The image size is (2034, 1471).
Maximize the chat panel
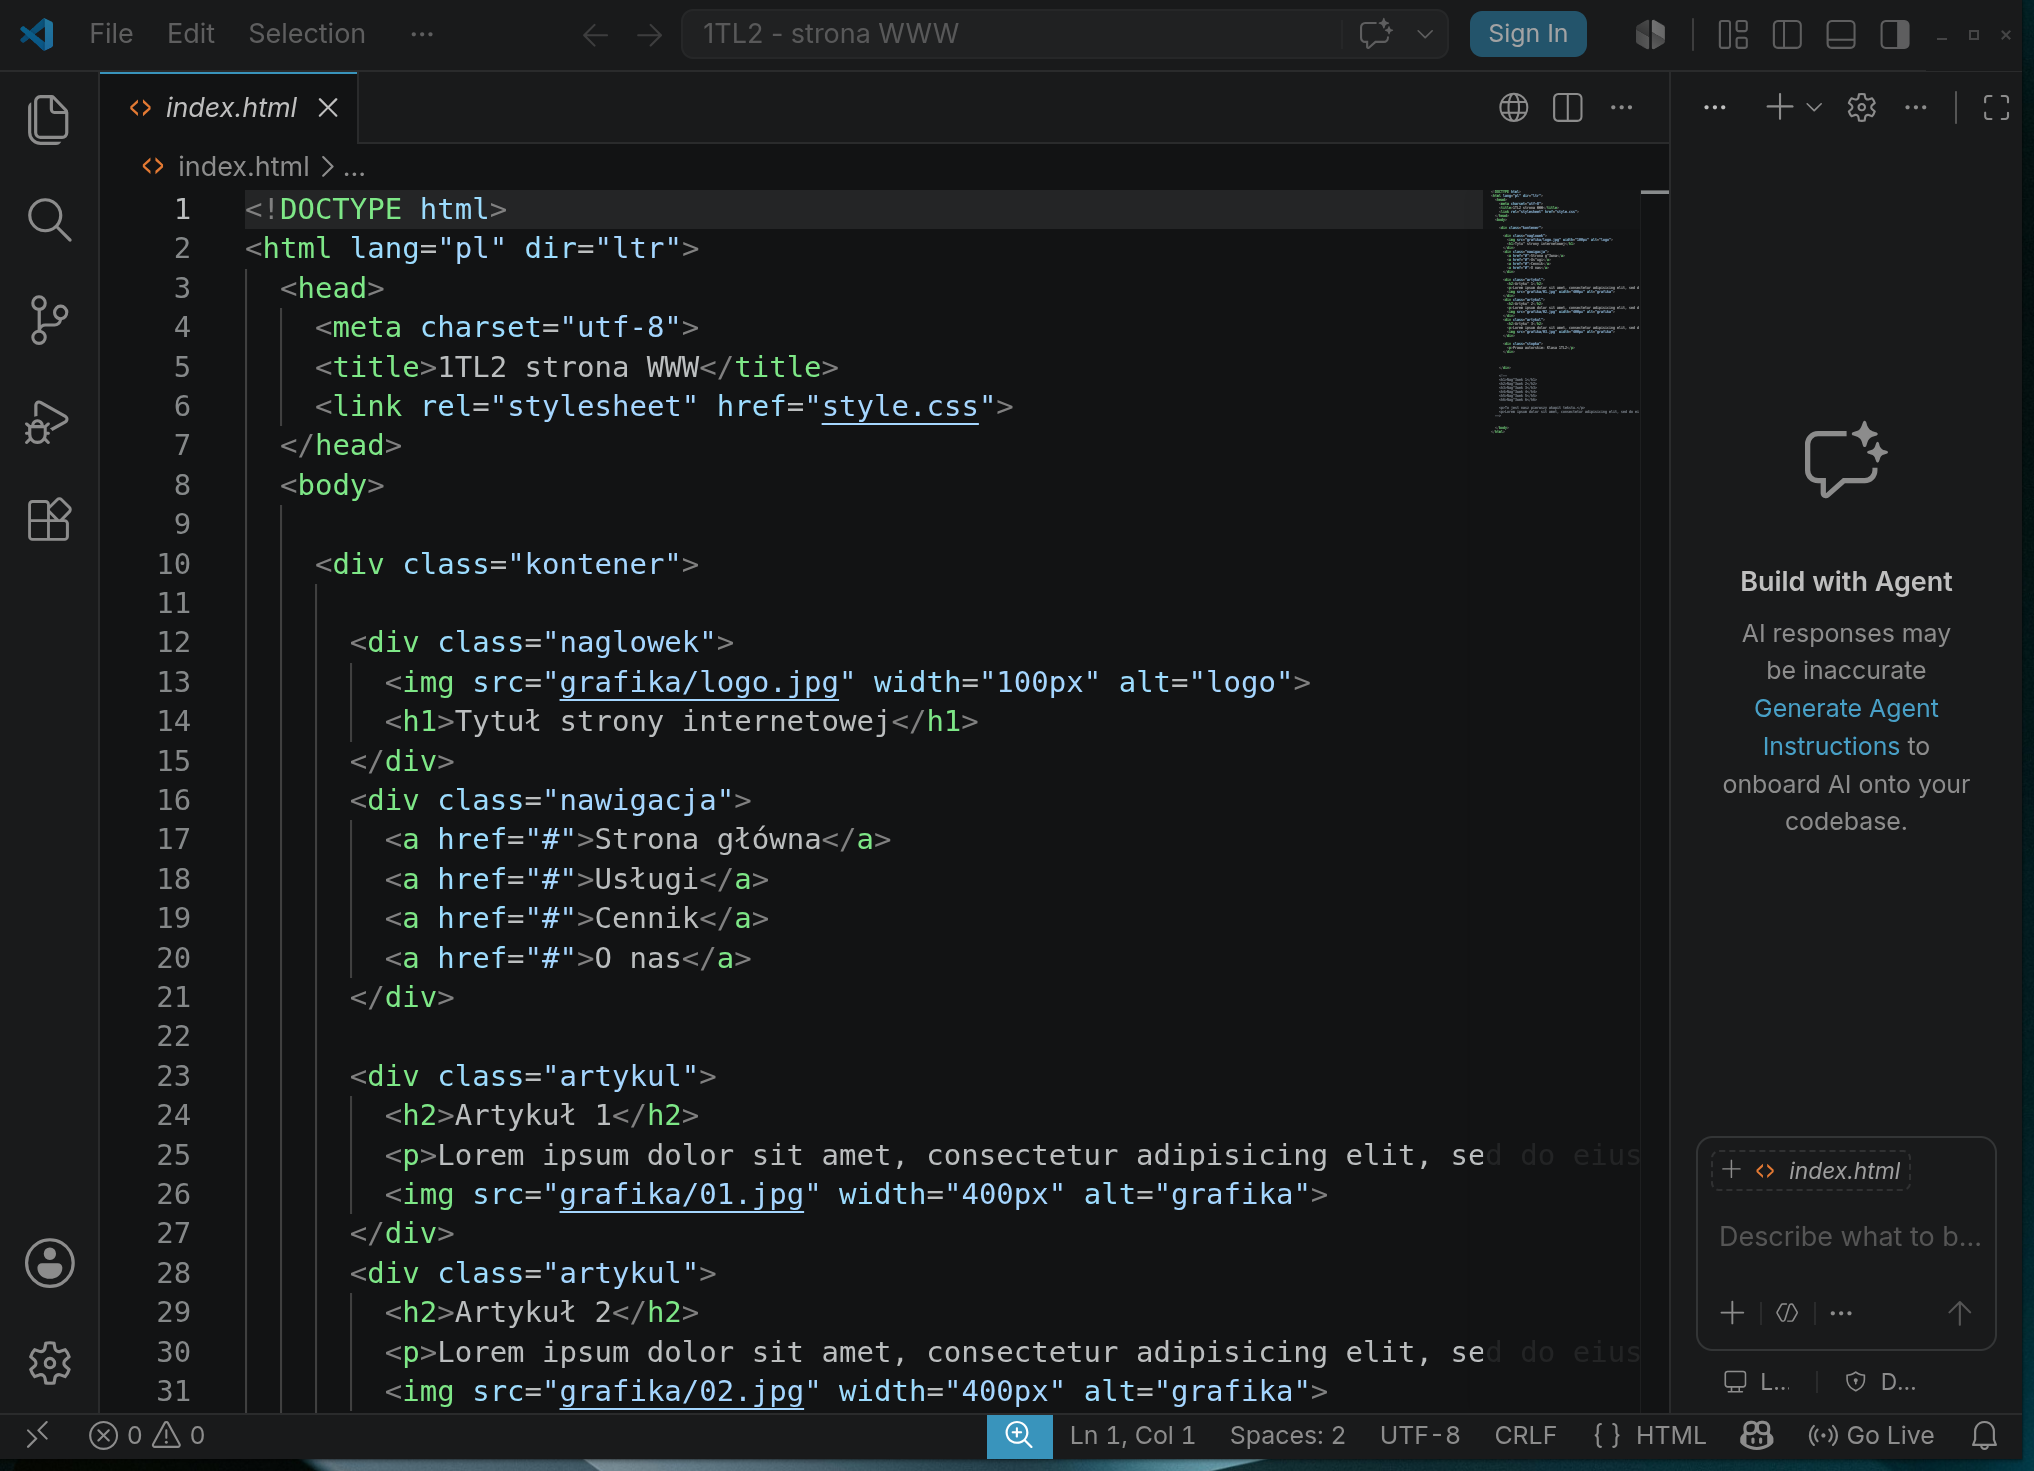point(1996,107)
